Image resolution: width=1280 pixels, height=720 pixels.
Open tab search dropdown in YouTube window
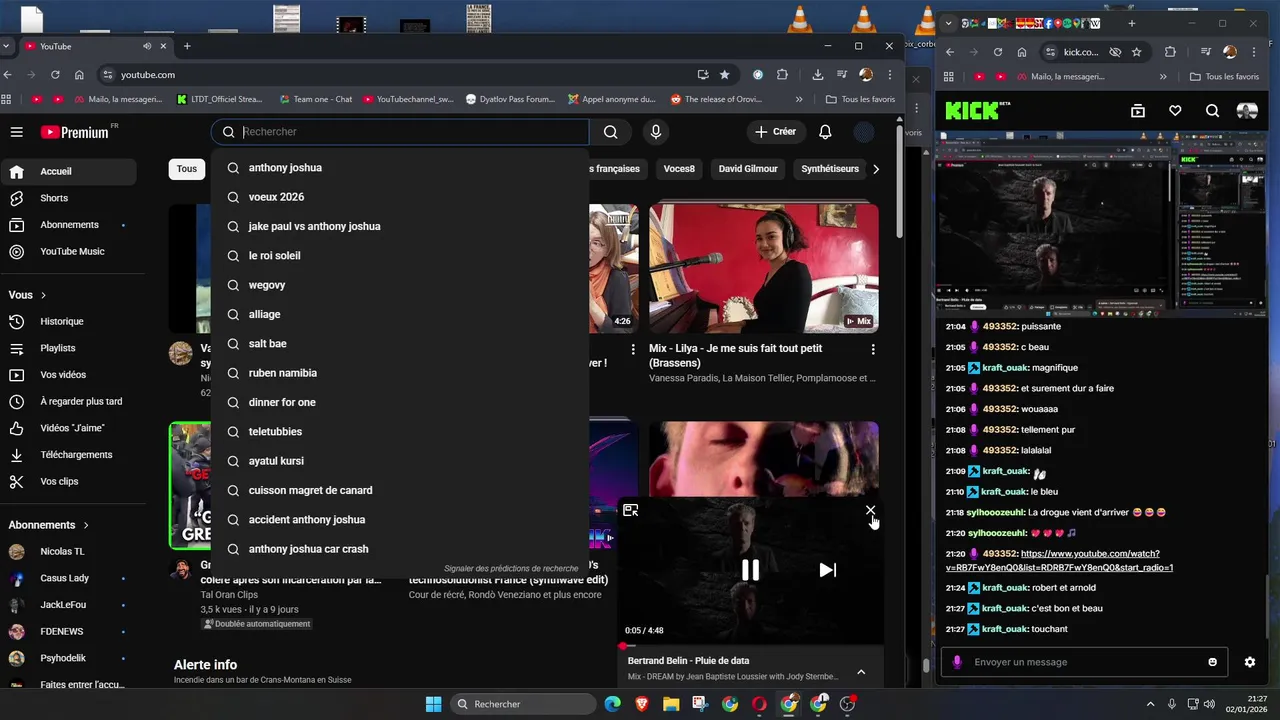pyautogui.click(x=7, y=46)
